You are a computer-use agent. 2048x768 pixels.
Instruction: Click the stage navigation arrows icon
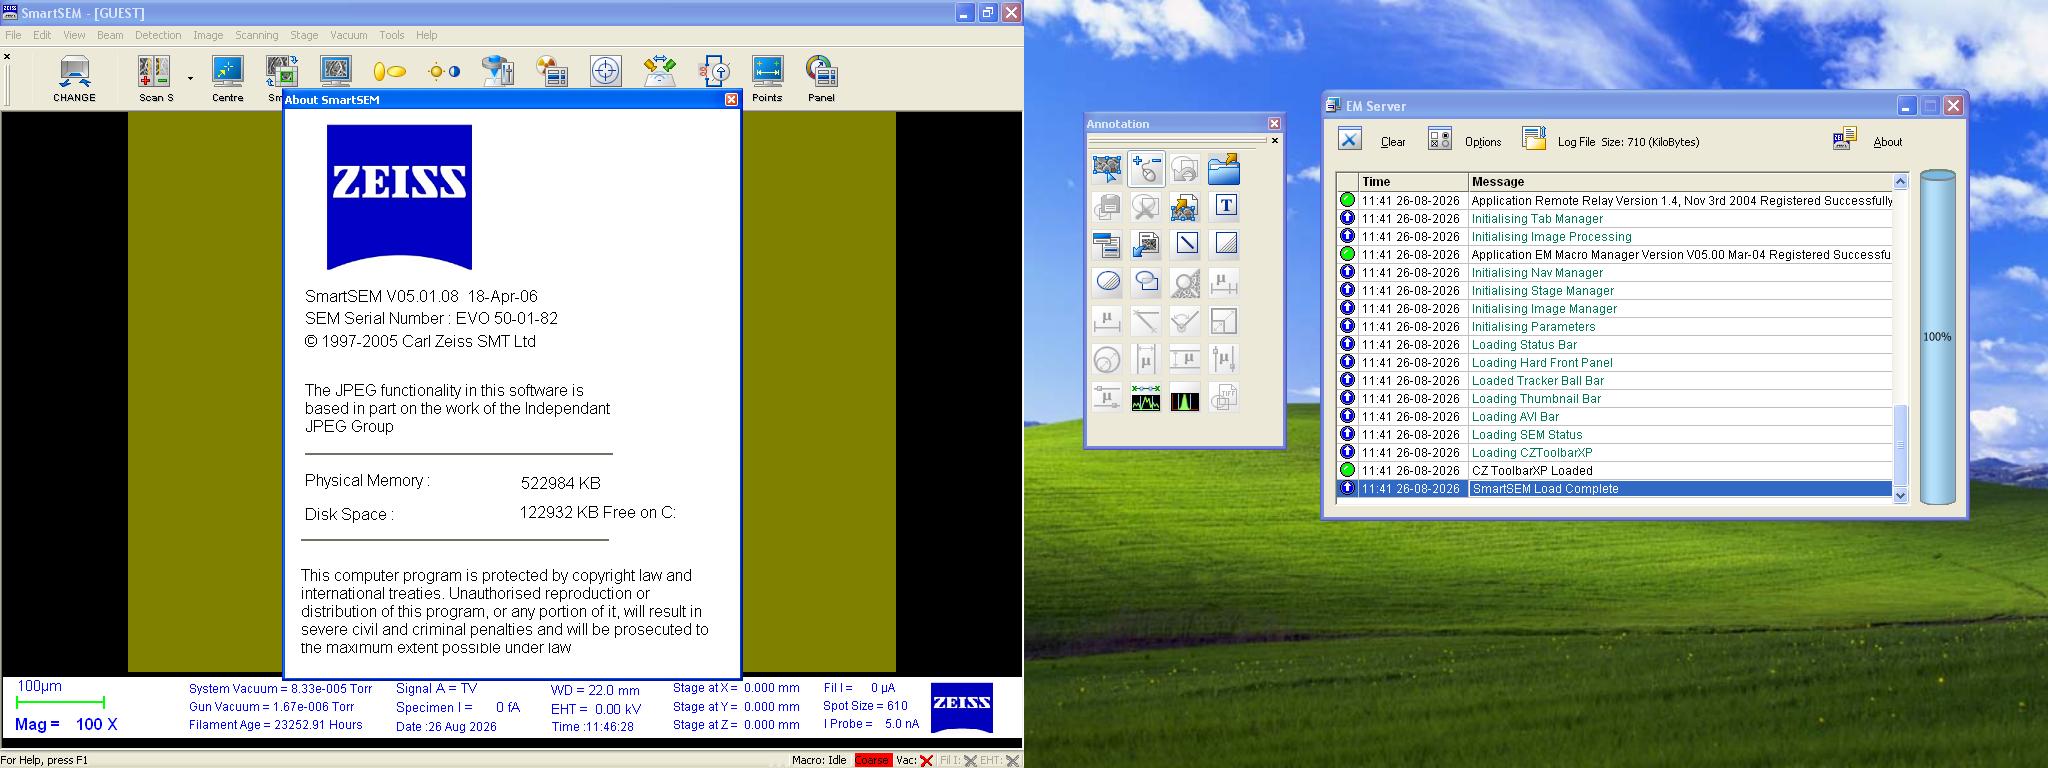[x=660, y=71]
